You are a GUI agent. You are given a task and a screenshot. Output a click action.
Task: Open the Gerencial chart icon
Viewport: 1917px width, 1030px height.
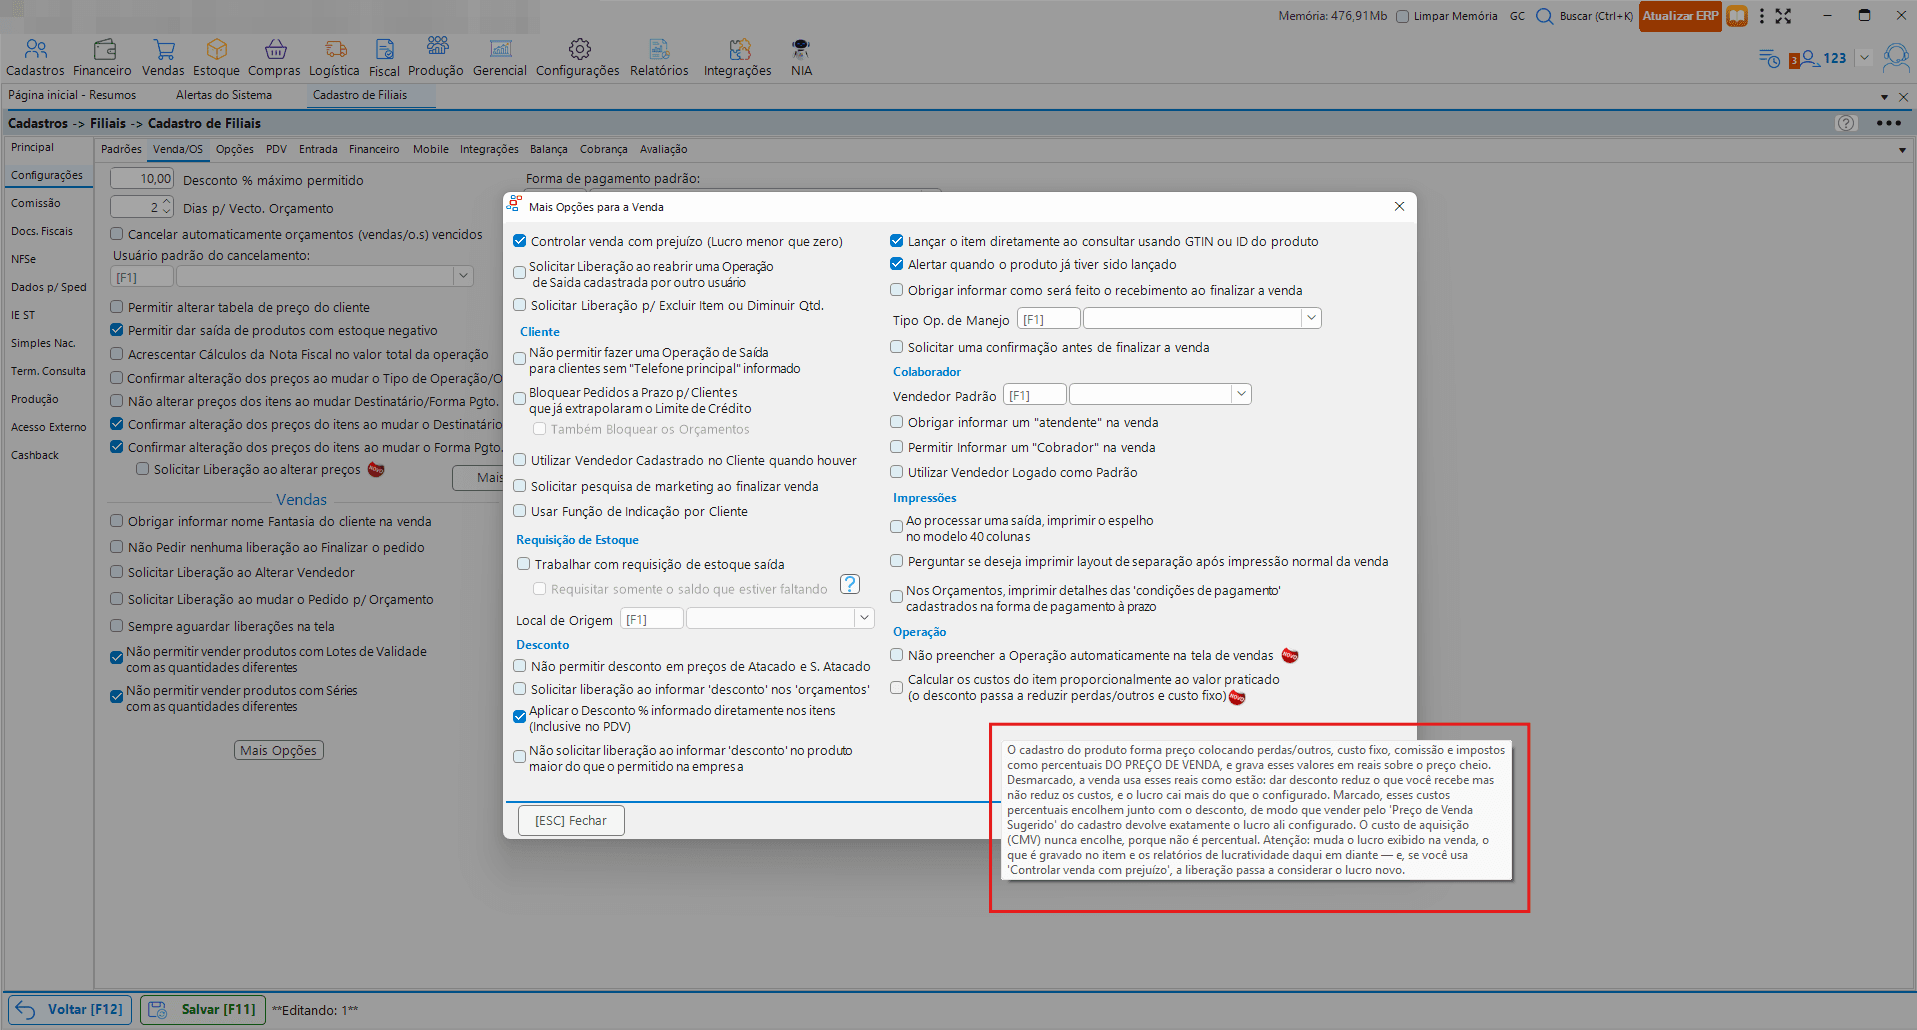tap(501, 49)
